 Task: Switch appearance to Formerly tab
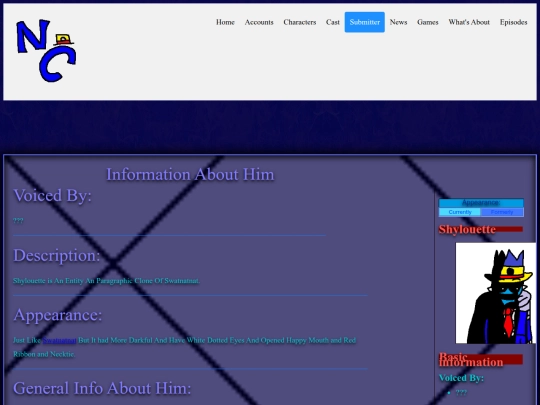(x=502, y=212)
